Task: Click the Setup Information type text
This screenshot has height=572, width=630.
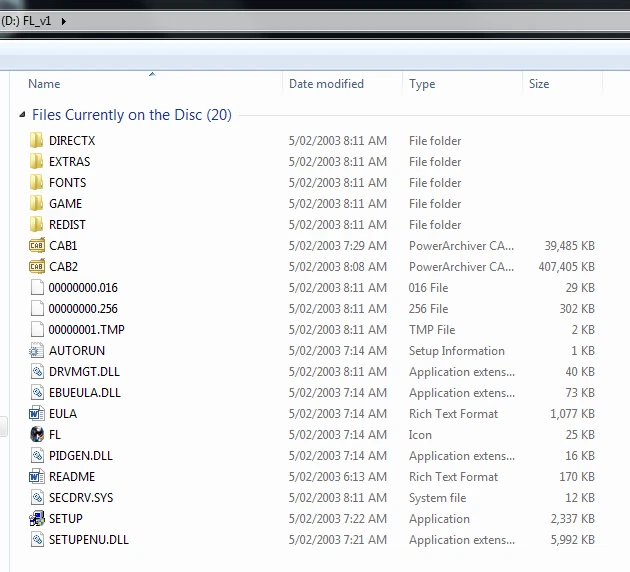Action: (457, 351)
